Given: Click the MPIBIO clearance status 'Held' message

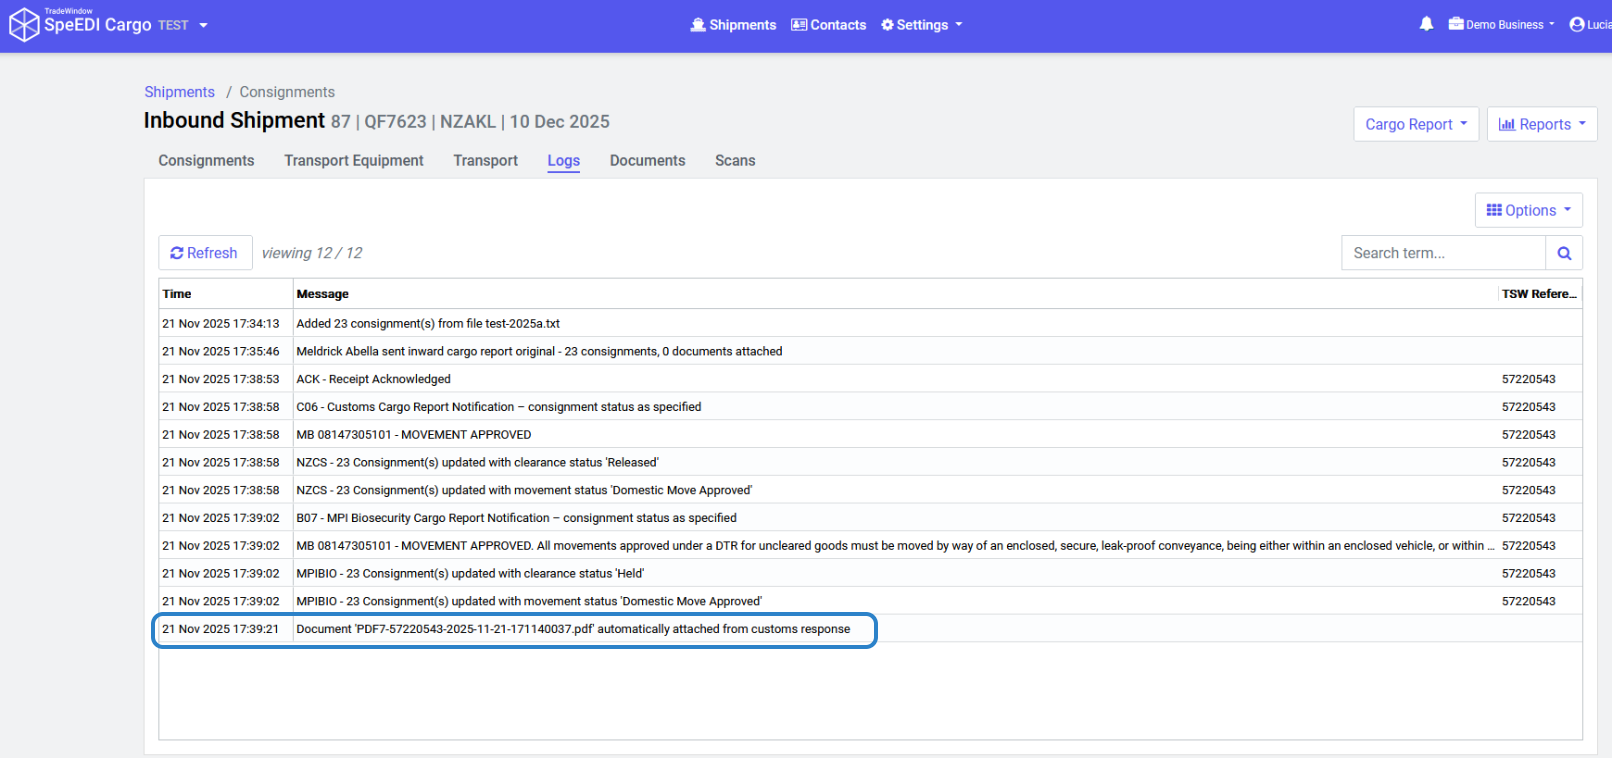Looking at the screenshot, I should tap(470, 574).
